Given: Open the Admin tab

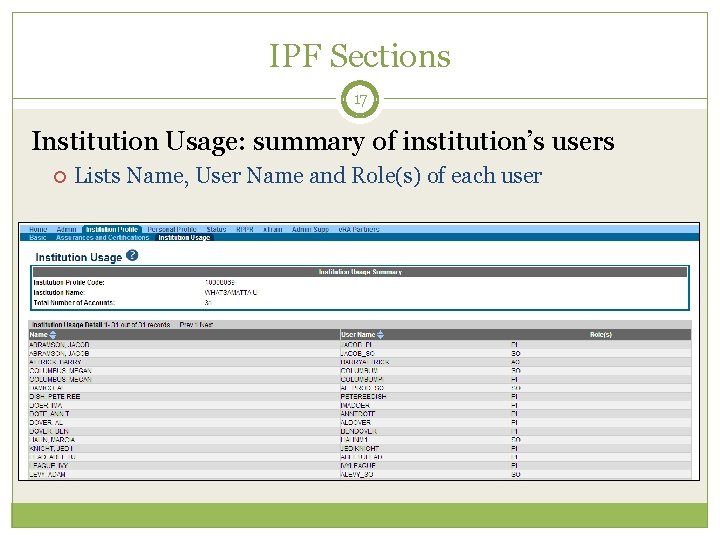Looking at the screenshot, I should (x=66, y=229).
